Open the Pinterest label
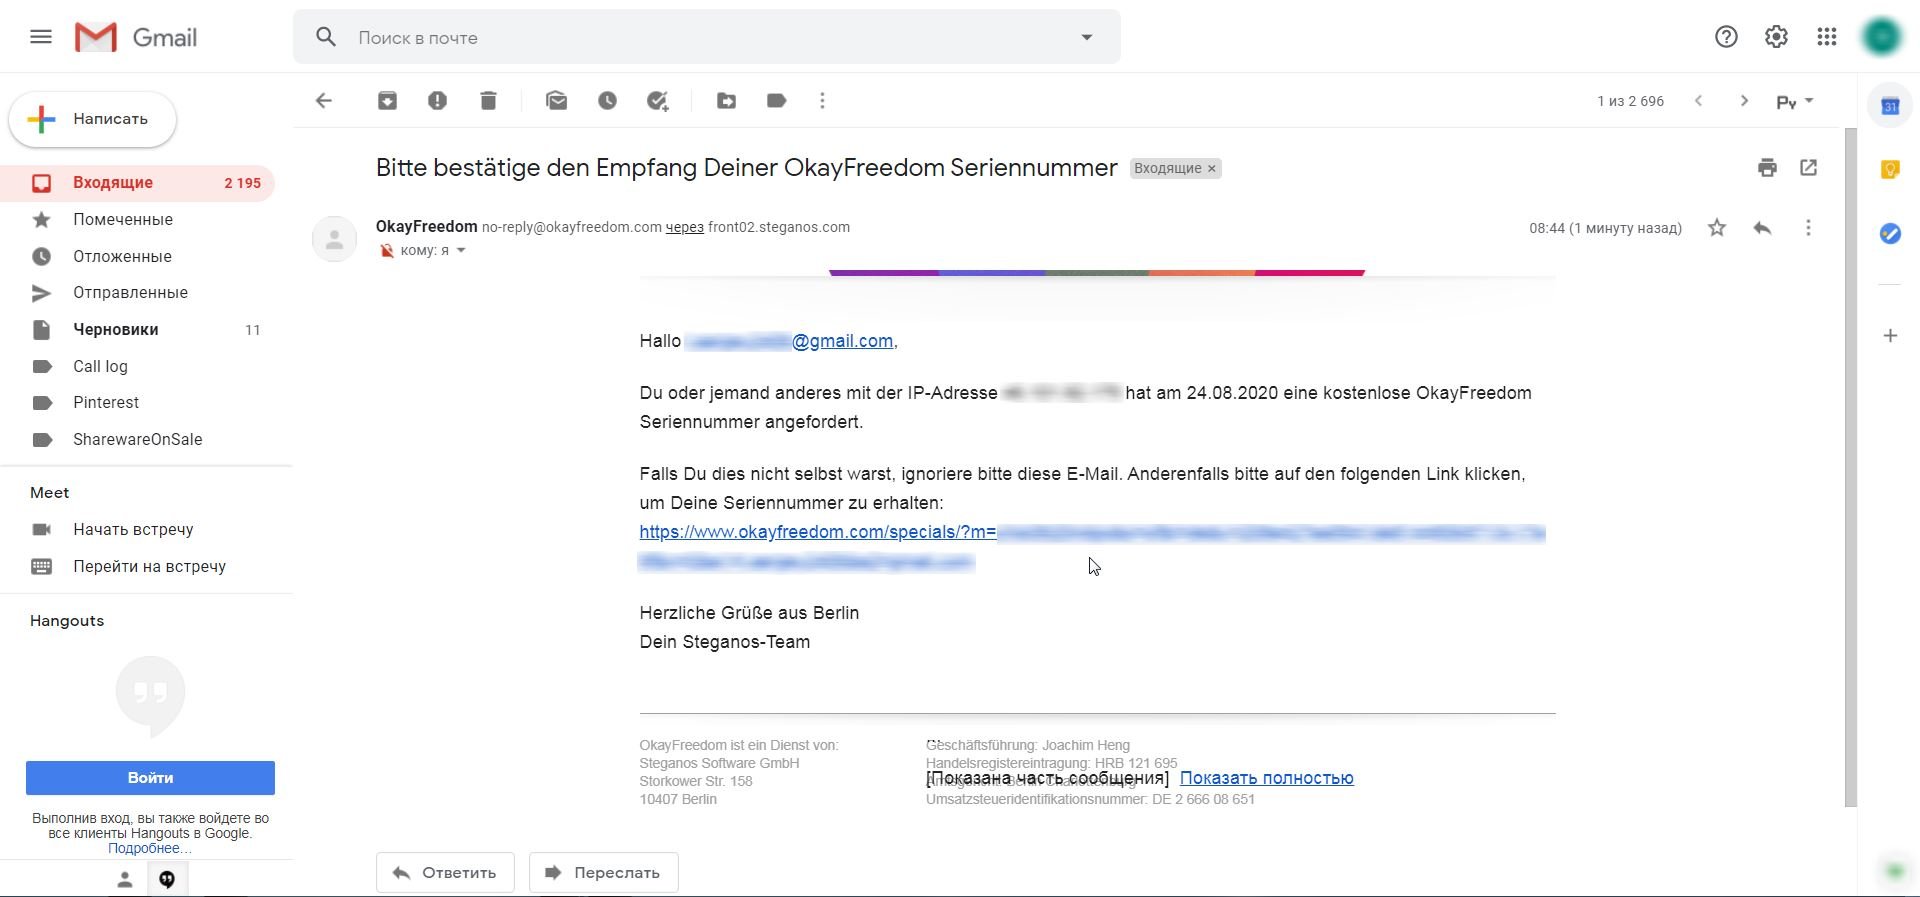 coord(137,403)
